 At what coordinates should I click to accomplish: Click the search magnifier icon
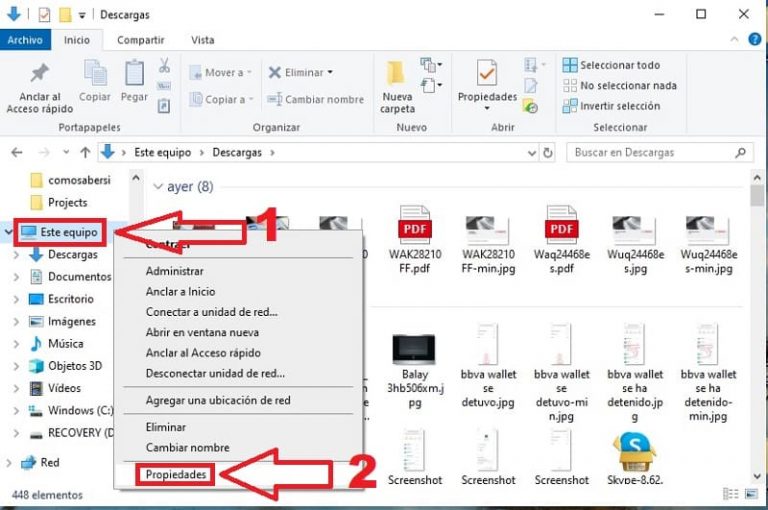coord(741,153)
